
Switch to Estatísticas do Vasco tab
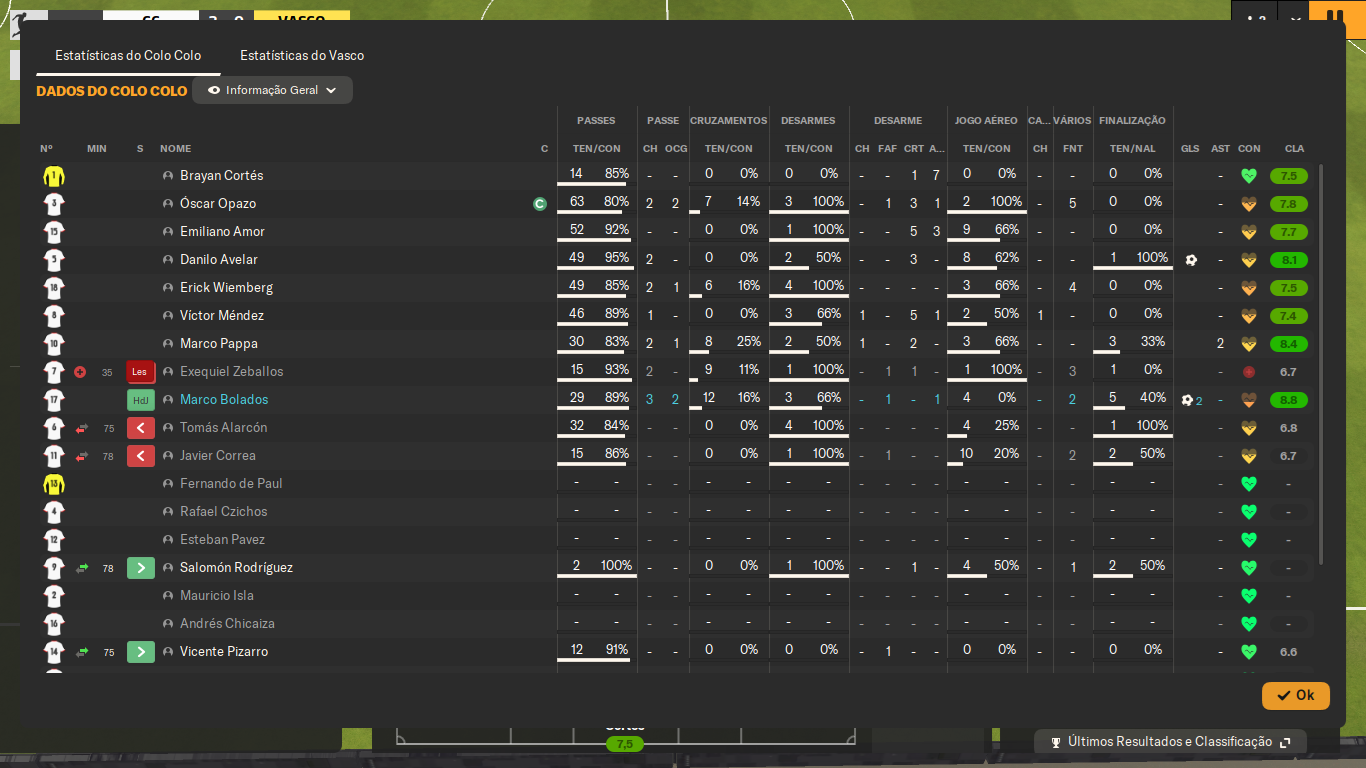coord(302,56)
